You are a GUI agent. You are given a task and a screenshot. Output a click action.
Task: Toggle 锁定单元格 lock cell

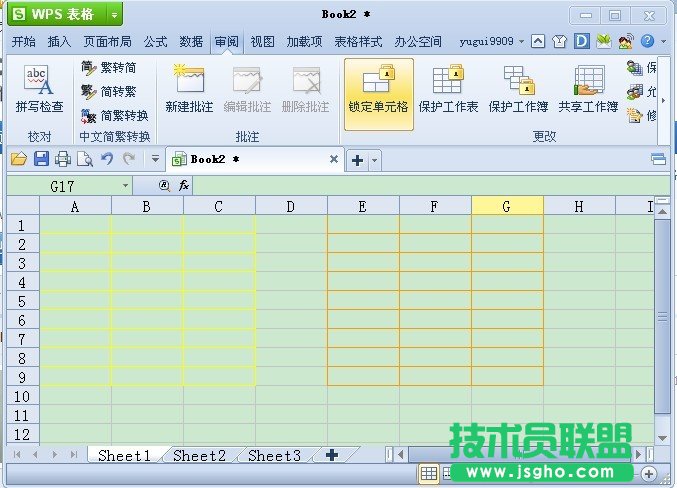pos(379,94)
